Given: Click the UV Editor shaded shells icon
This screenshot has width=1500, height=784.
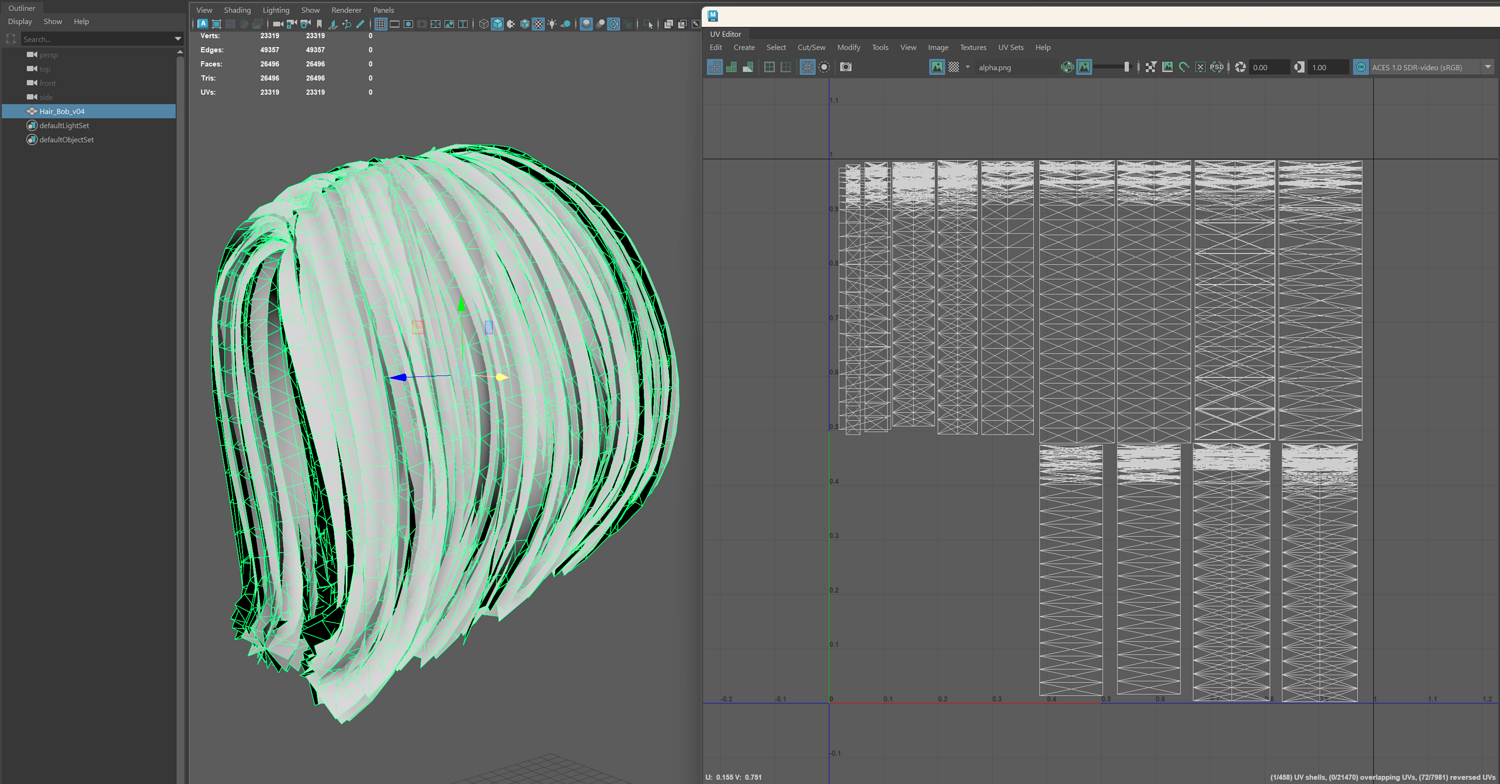Looking at the screenshot, I should pos(731,67).
